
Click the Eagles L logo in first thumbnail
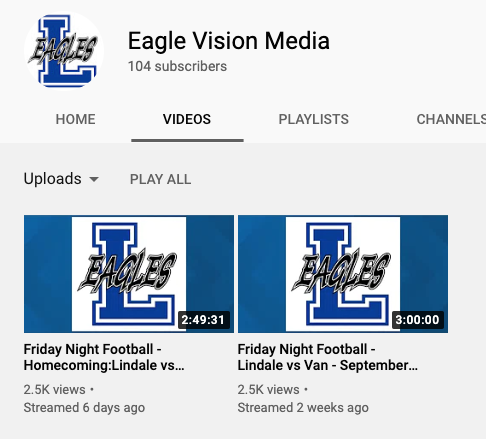click(129, 274)
